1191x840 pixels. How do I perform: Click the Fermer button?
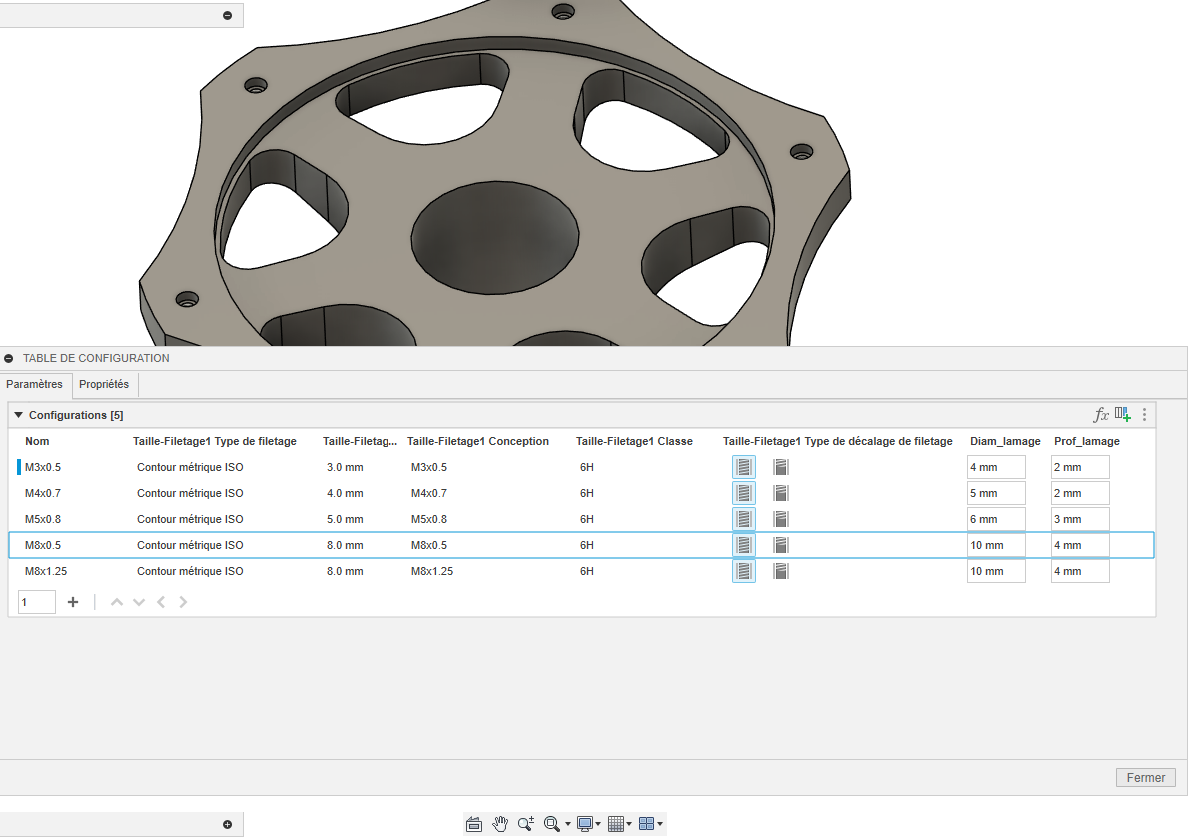coord(1145,778)
